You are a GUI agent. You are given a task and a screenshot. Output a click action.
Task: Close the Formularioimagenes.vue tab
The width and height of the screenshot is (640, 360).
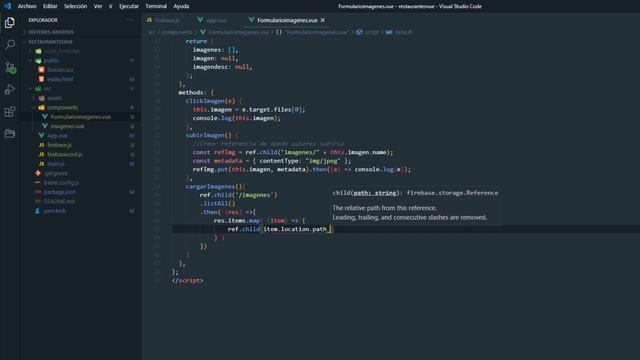click(x=323, y=20)
